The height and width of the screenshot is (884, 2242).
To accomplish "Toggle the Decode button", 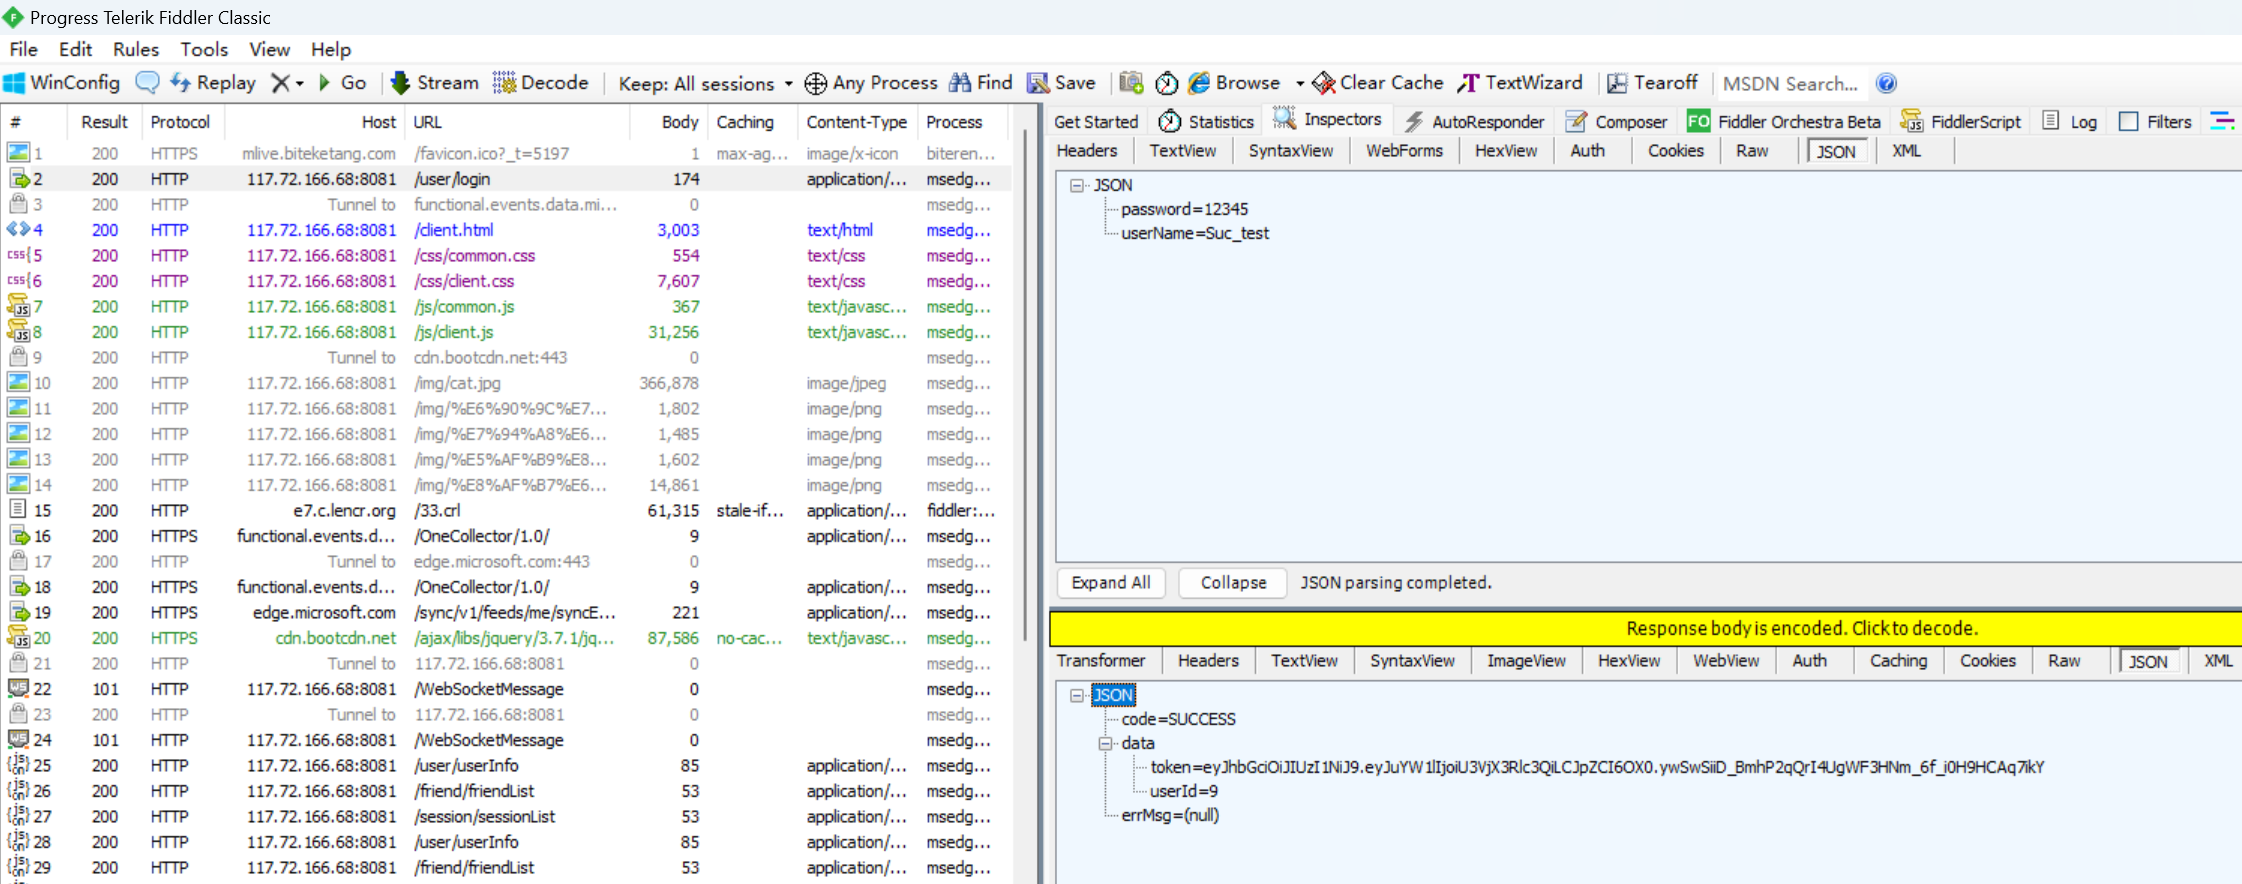I will (x=541, y=83).
